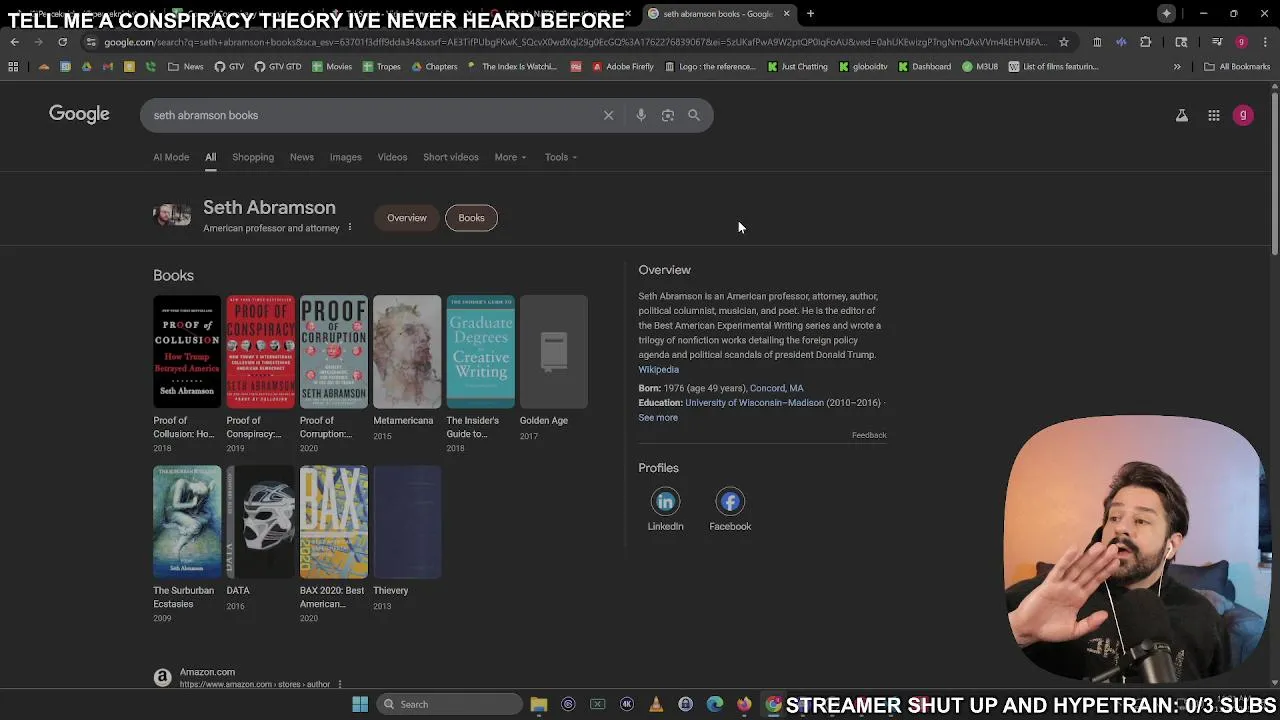Open the Proof of Corruption book cover

pos(334,352)
